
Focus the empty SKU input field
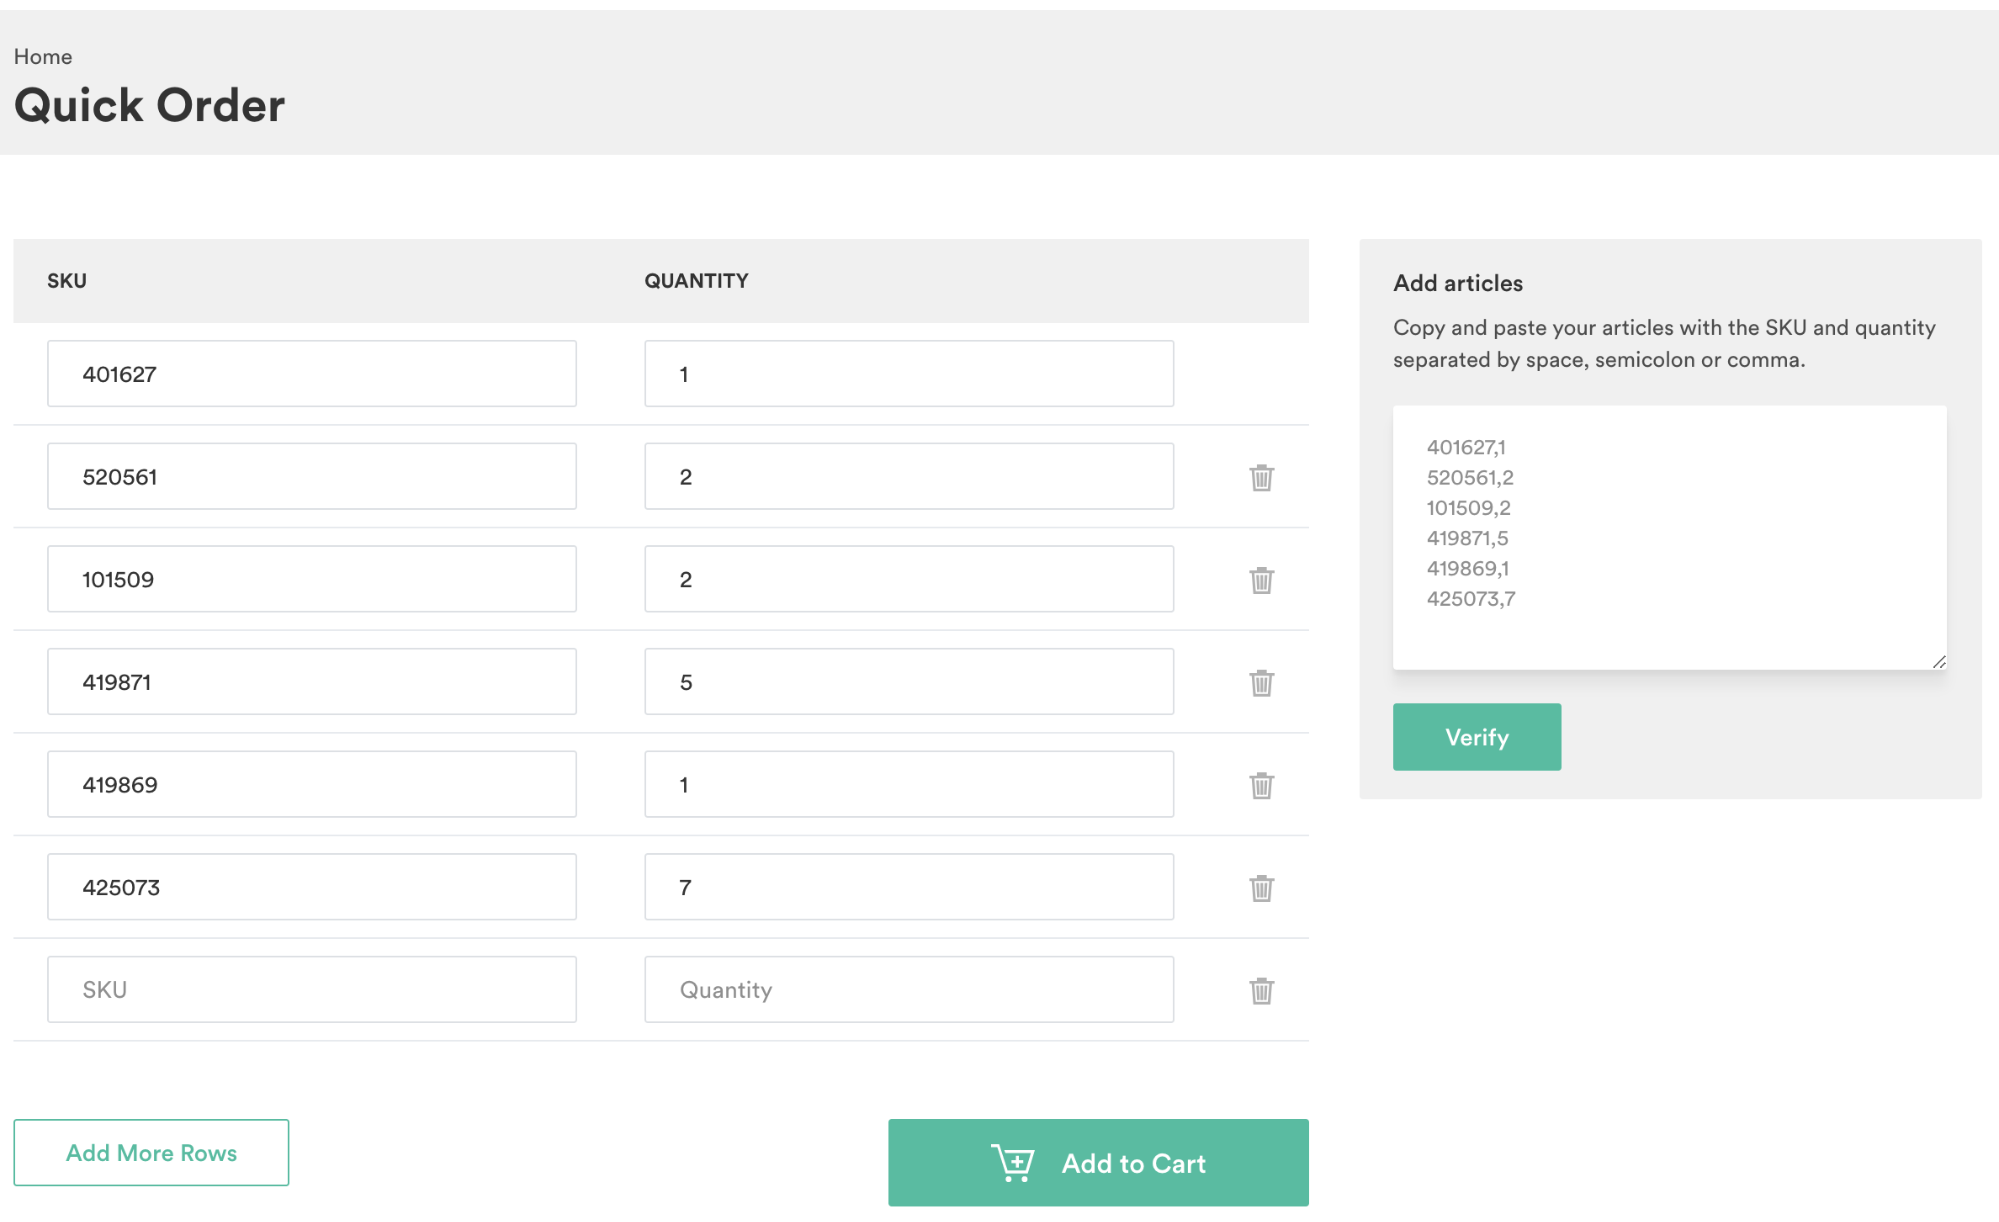click(x=311, y=990)
